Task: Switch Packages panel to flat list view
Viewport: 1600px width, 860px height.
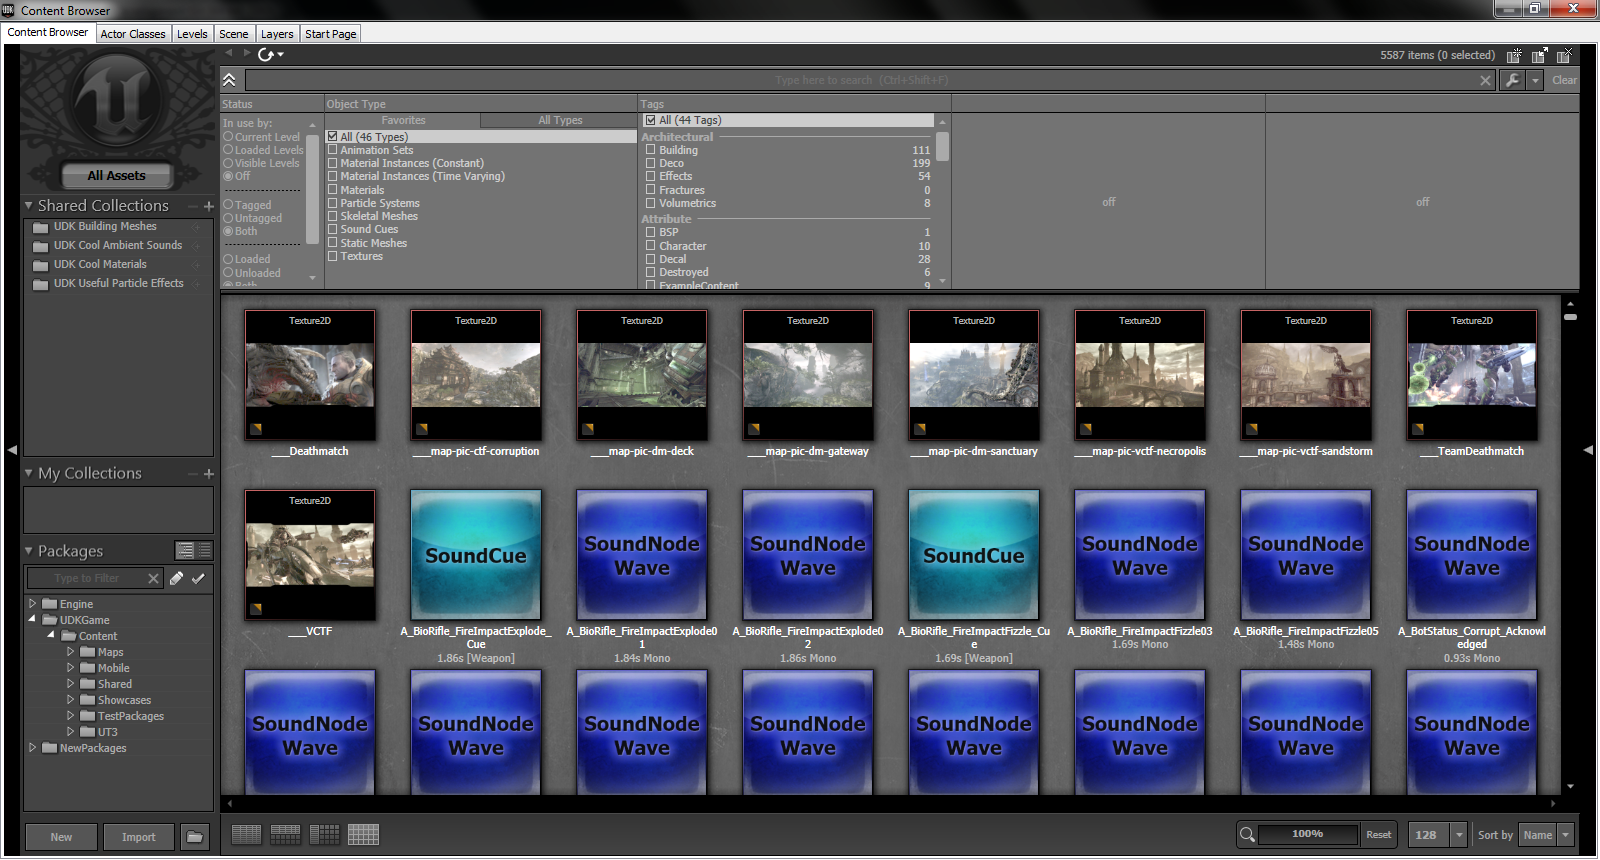Action: (x=204, y=550)
